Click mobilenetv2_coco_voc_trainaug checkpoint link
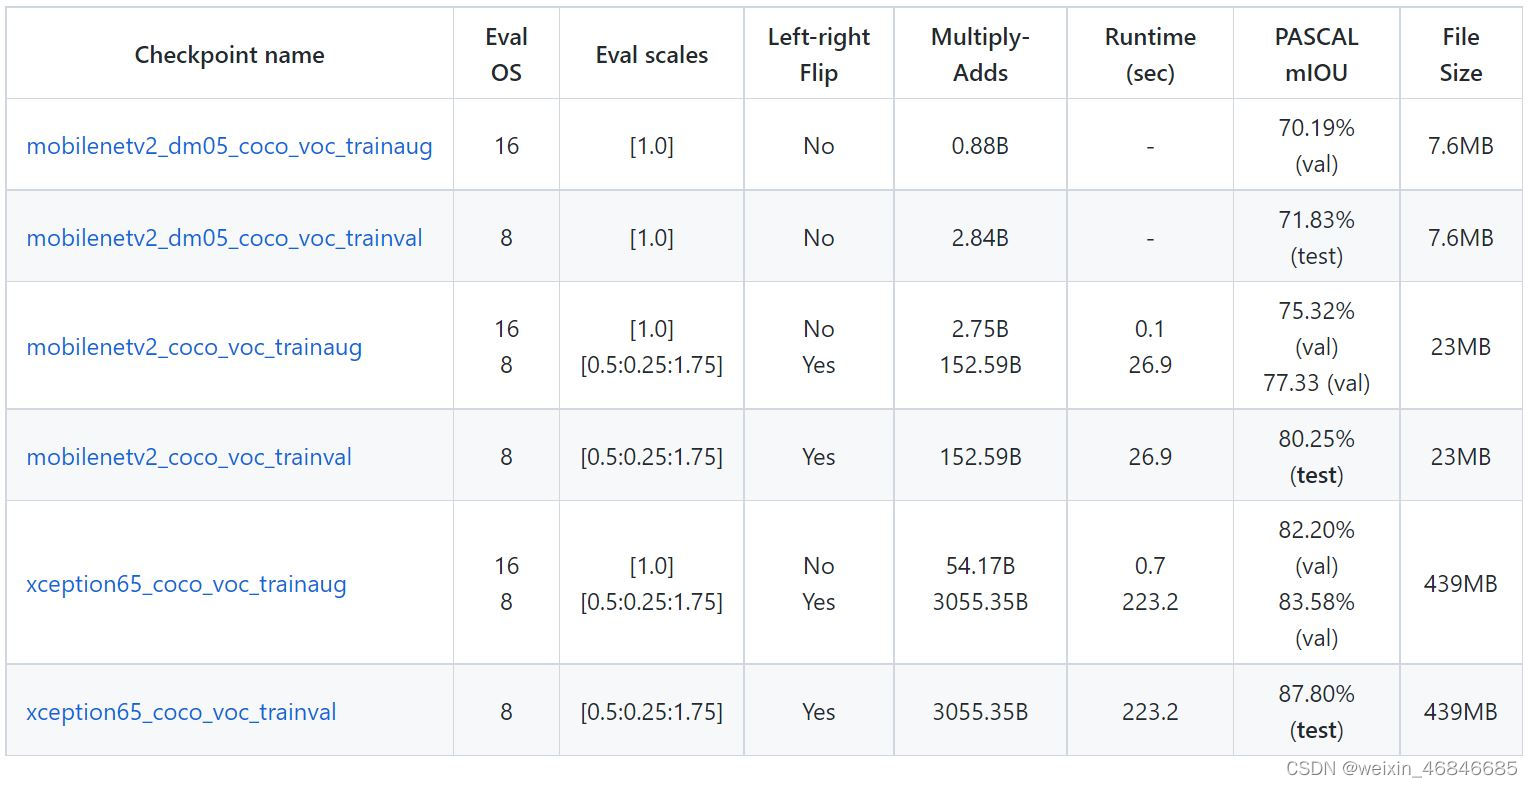 point(194,347)
